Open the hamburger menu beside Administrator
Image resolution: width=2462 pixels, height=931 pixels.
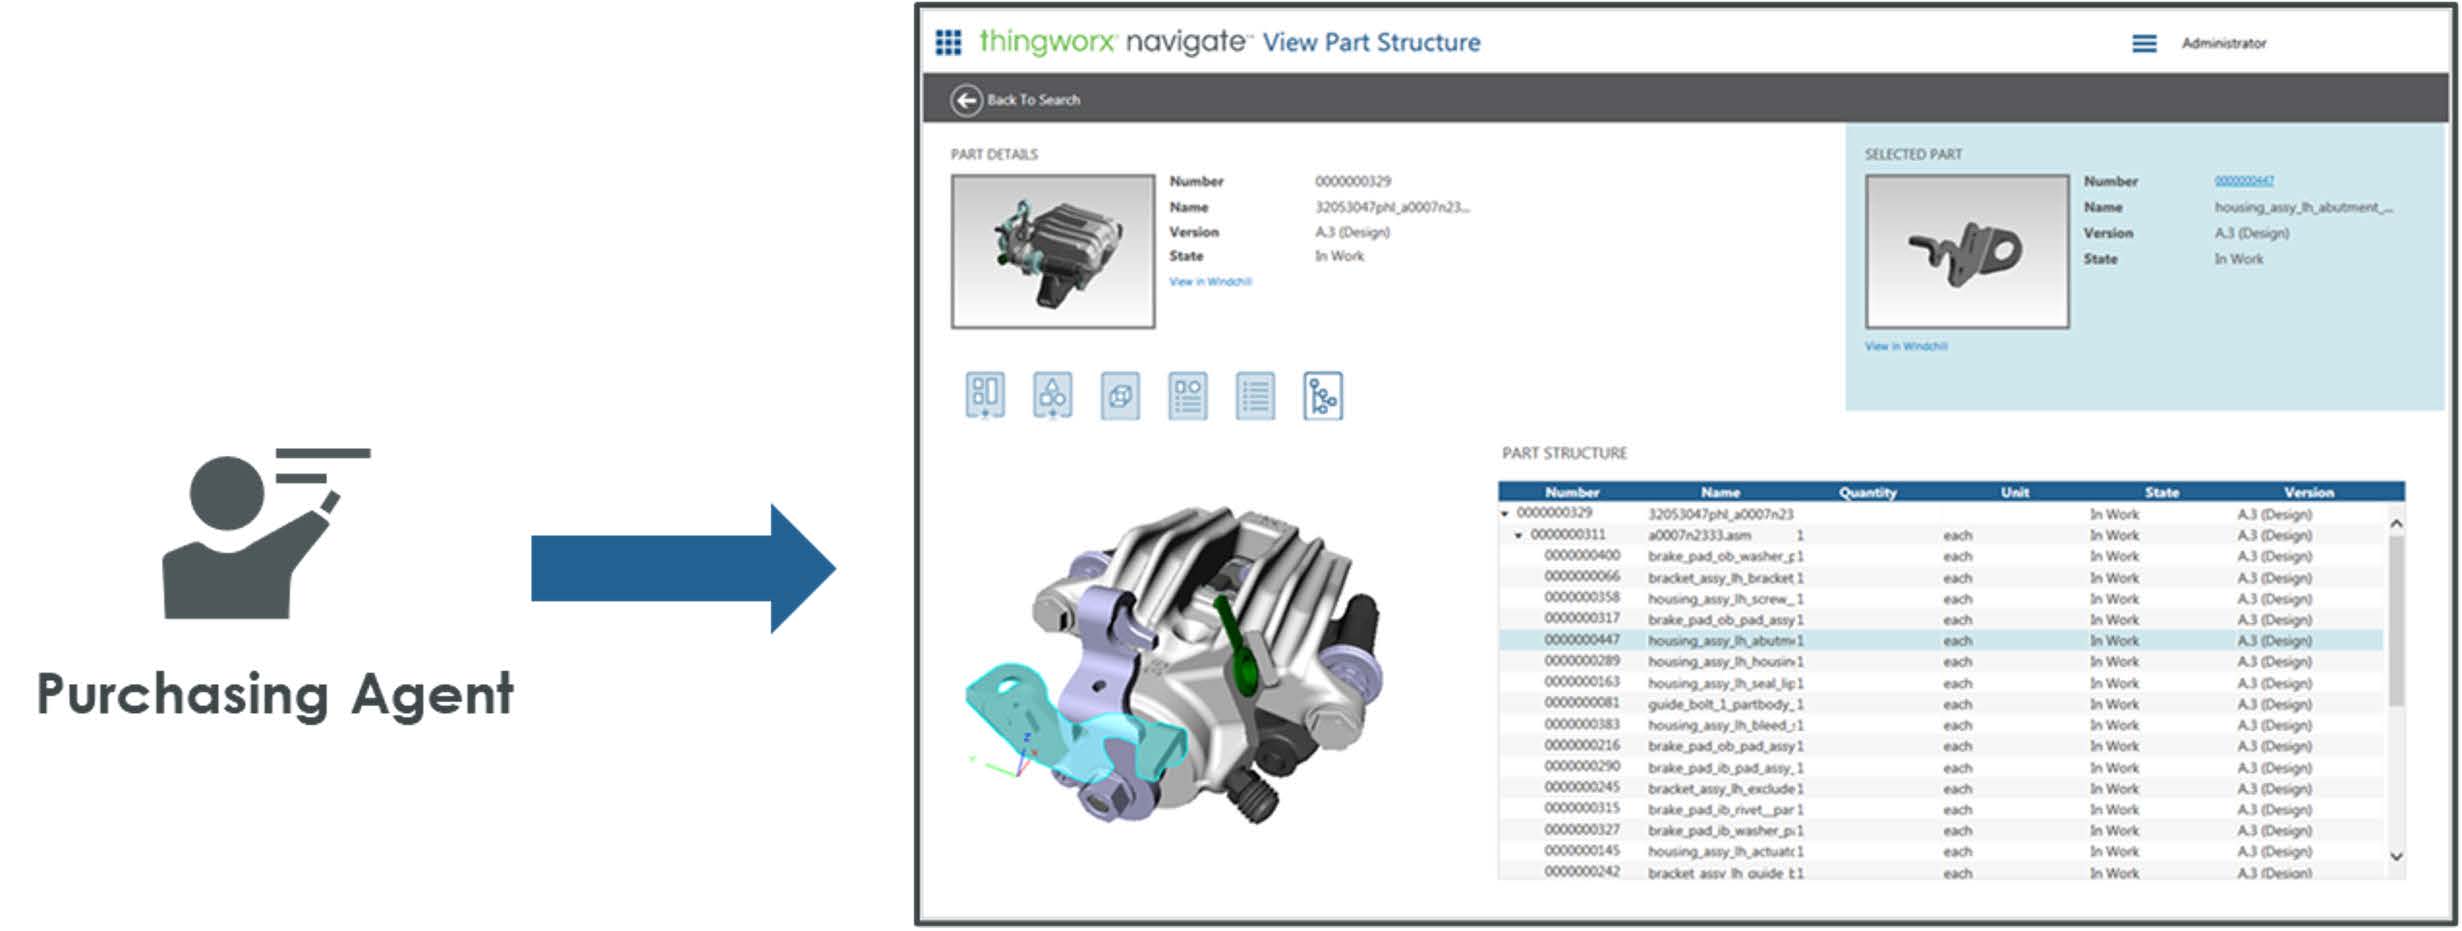(2143, 43)
